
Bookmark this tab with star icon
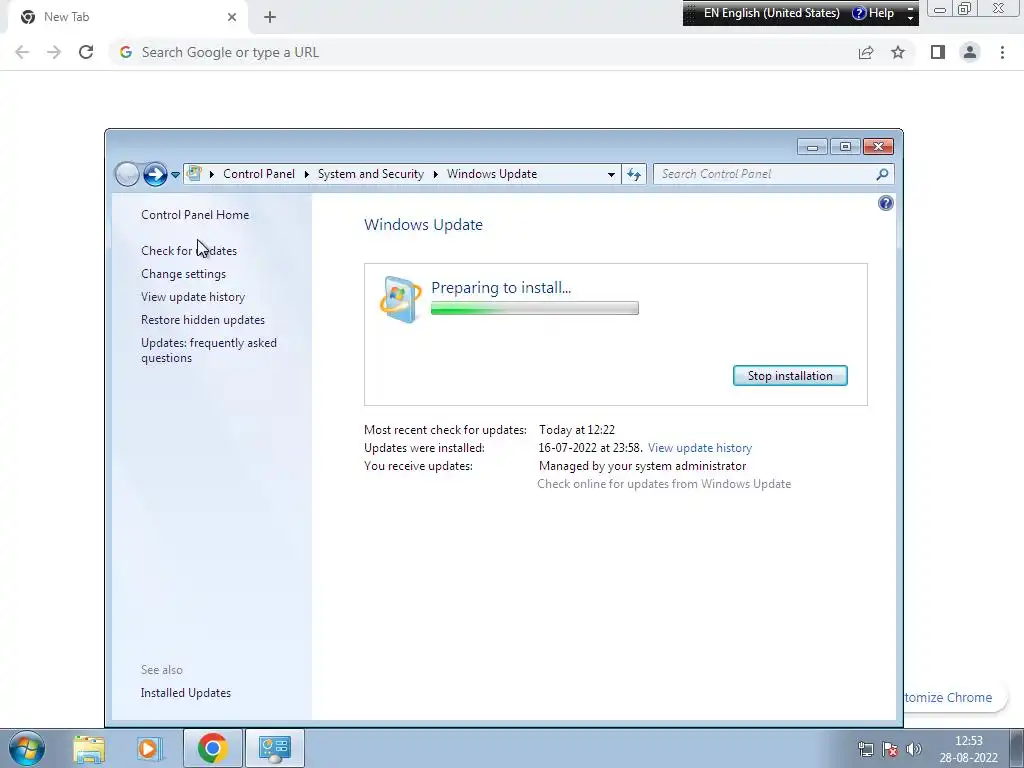pos(898,52)
